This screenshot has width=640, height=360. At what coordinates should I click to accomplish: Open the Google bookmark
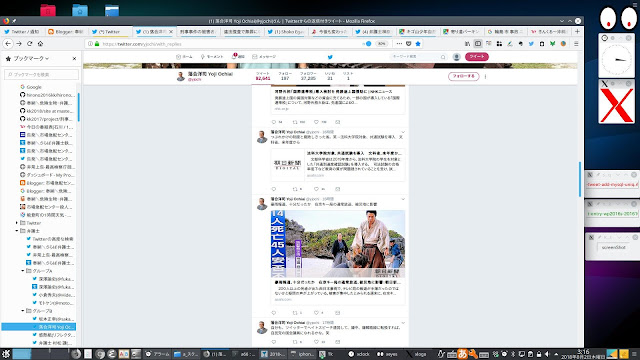[34, 87]
